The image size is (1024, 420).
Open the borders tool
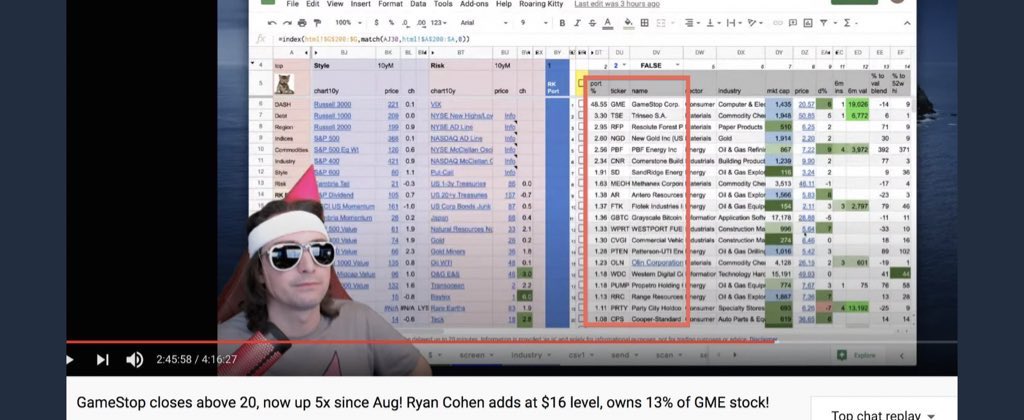pos(644,23)
